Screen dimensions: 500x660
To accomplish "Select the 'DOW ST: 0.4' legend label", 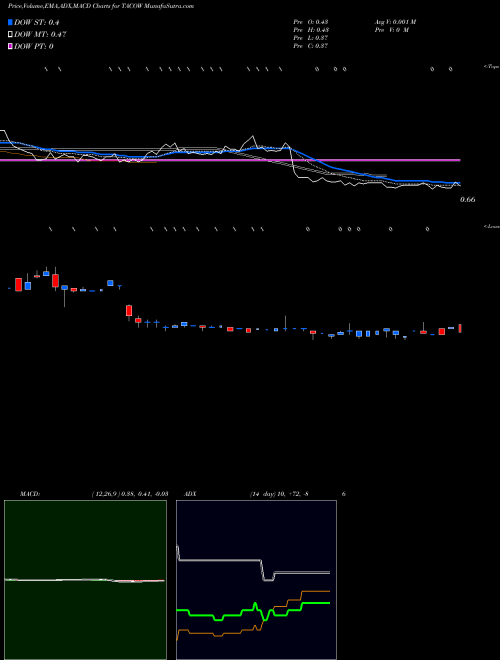I will pyautogui.click(x=36, y=22).
